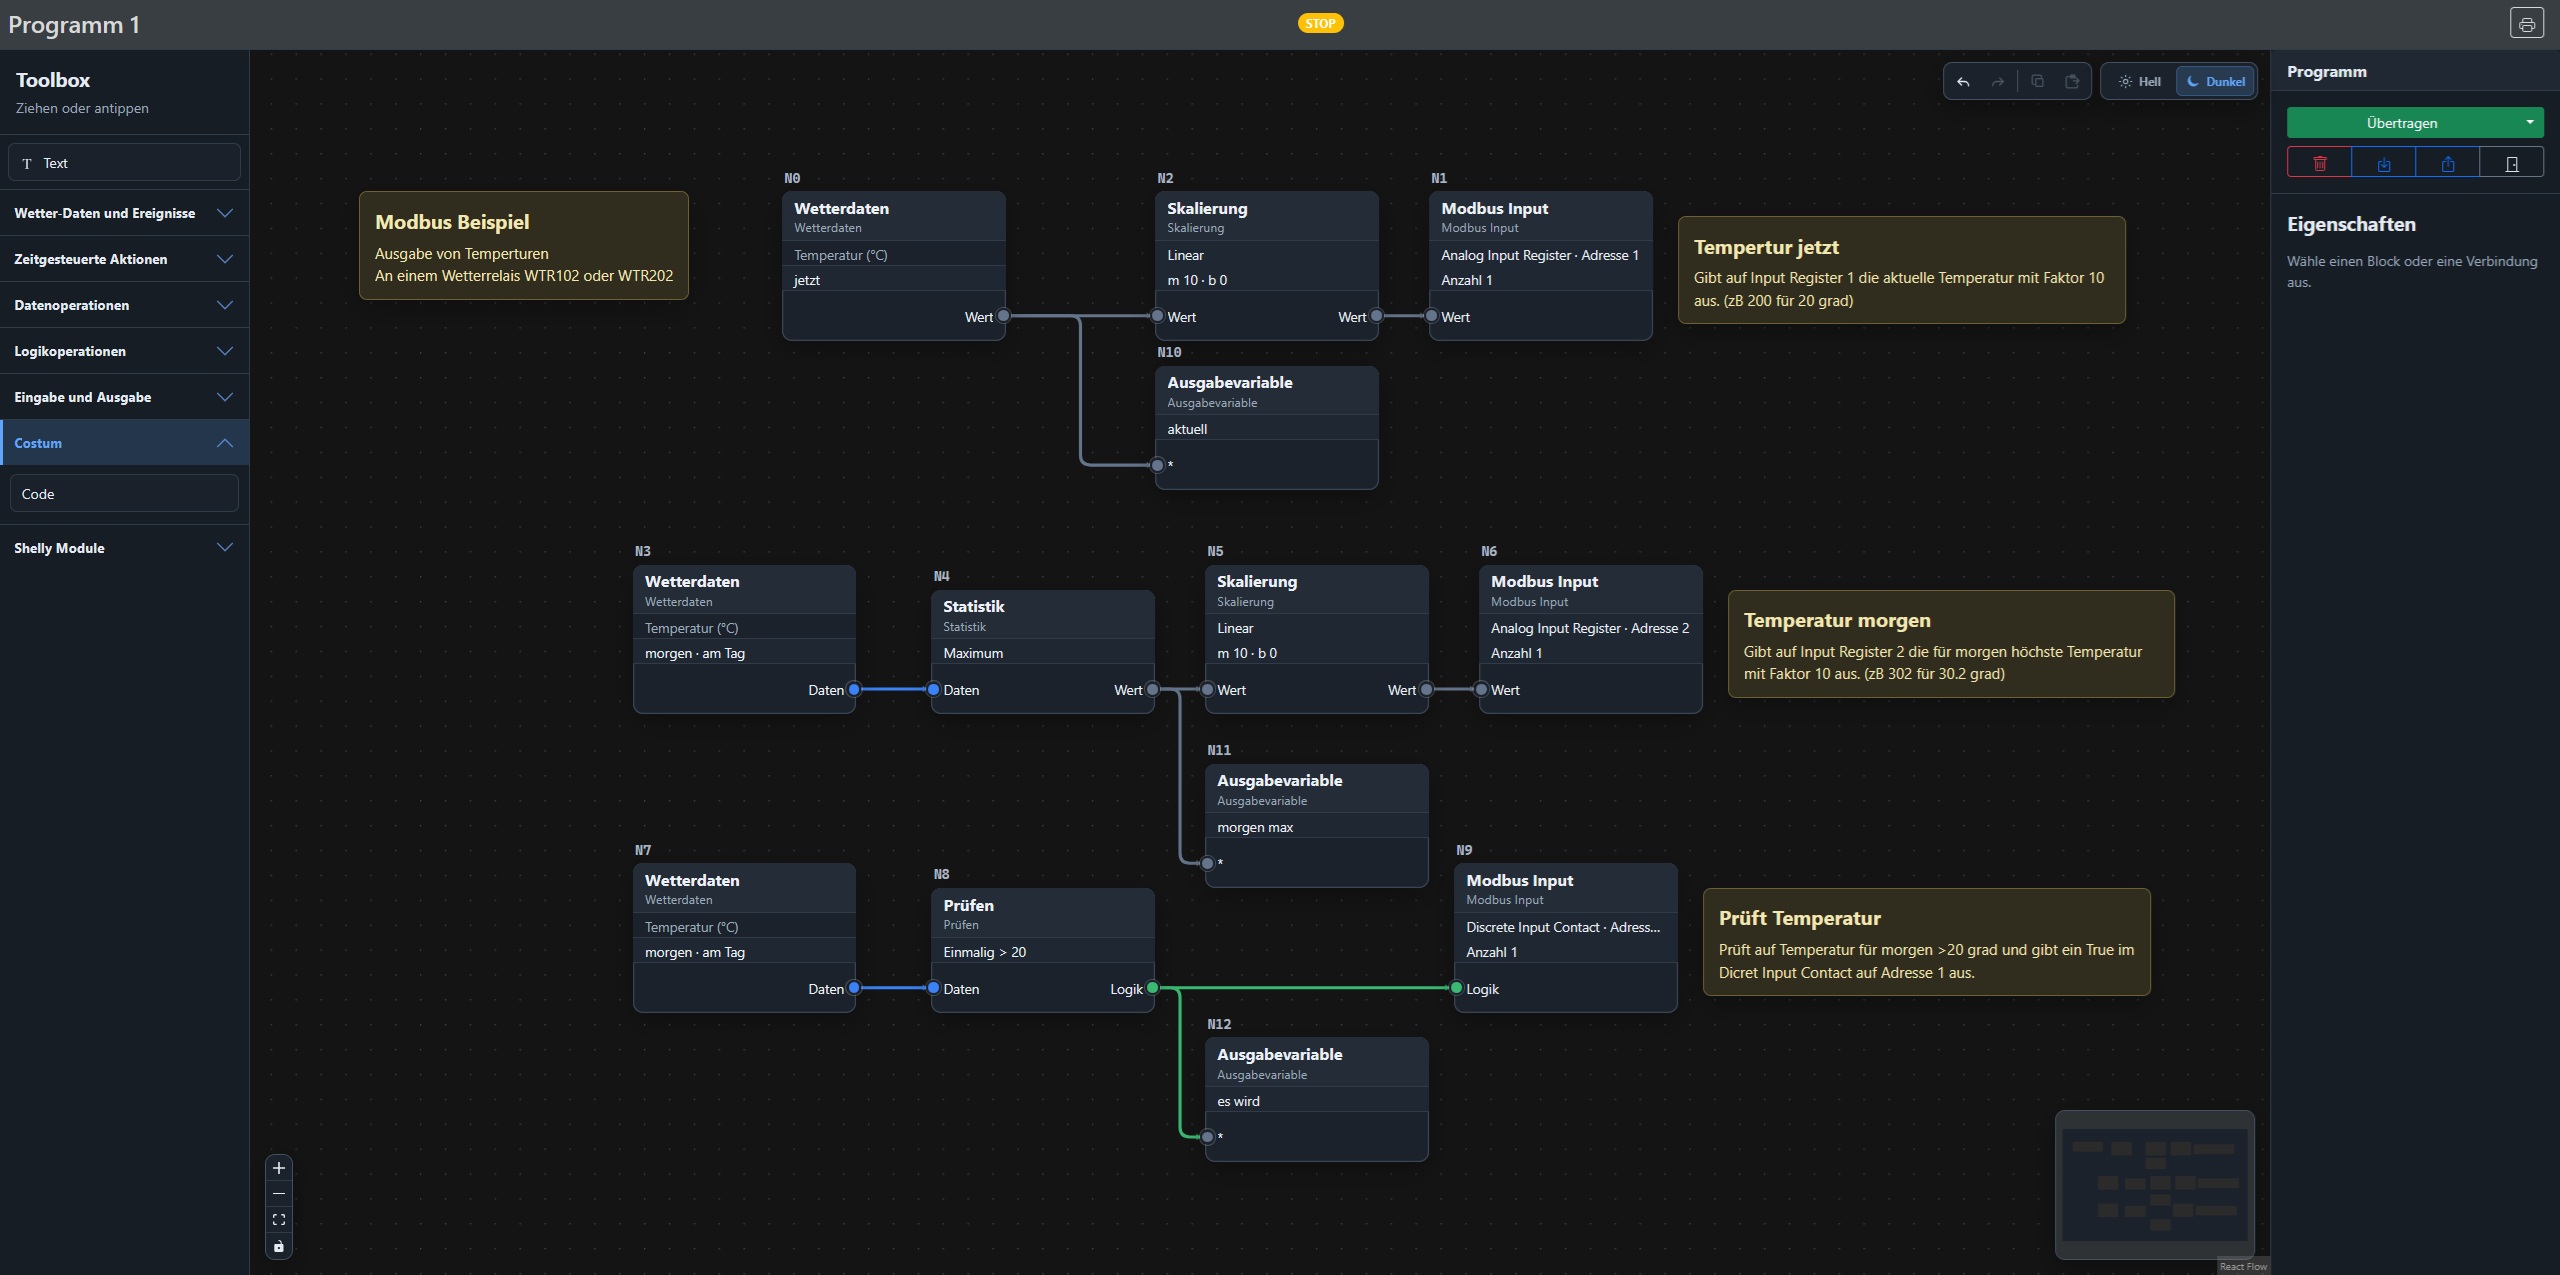2560x1275 pixels.
Task: Expand Wetter-Daten und Ereignisse section
Action: click(124, 213)
